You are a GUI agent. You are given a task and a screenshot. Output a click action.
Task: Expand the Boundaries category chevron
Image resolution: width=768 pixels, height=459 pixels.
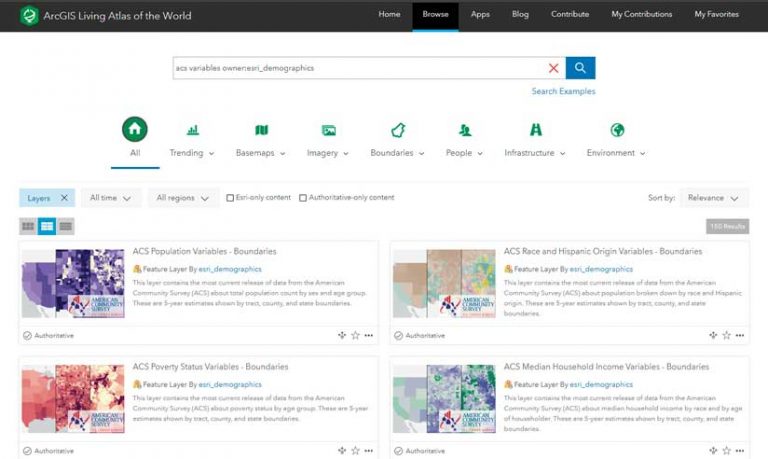[x=422, y=153]
